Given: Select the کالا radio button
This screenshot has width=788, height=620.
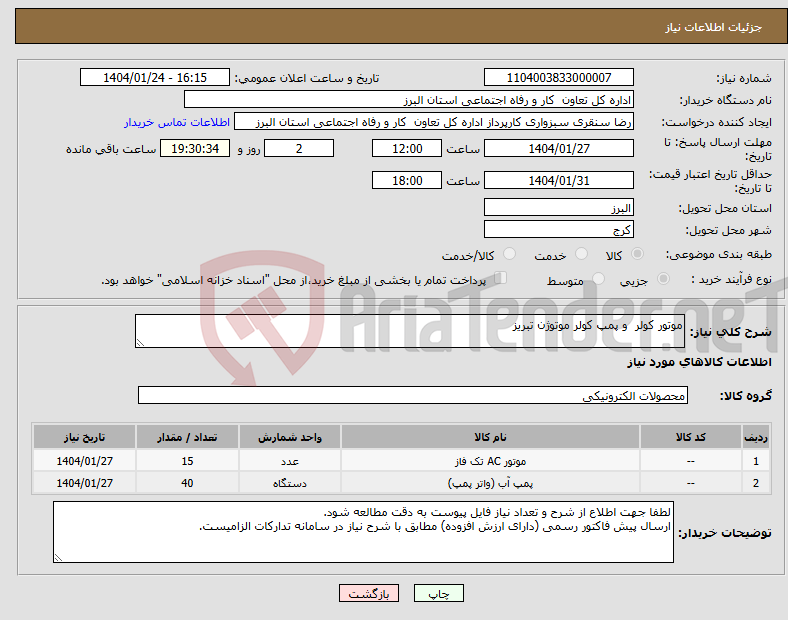Looking at the screenshot, I should pyautogui.click(x=637, y=254).
